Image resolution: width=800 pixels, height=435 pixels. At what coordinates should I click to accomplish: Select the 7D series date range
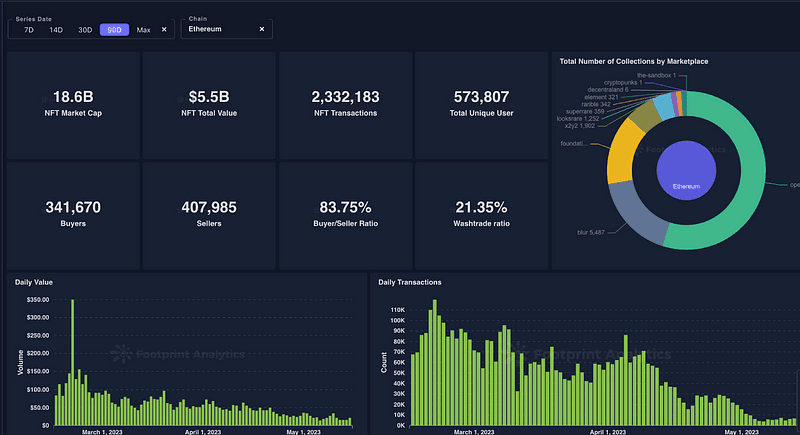[29, 30]
